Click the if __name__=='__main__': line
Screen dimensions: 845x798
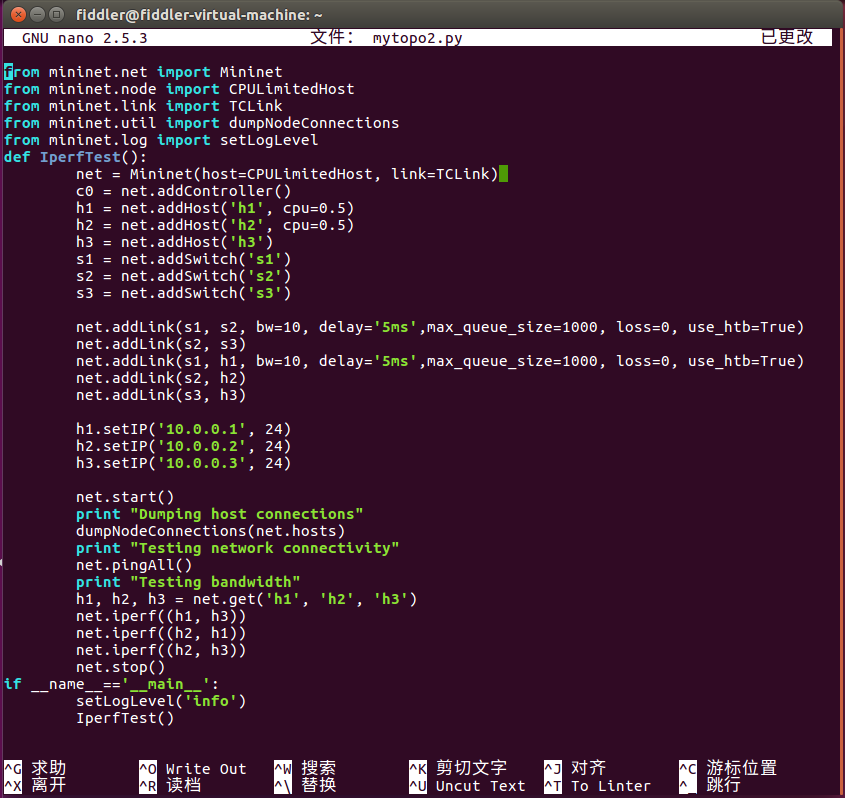[111, 685]
